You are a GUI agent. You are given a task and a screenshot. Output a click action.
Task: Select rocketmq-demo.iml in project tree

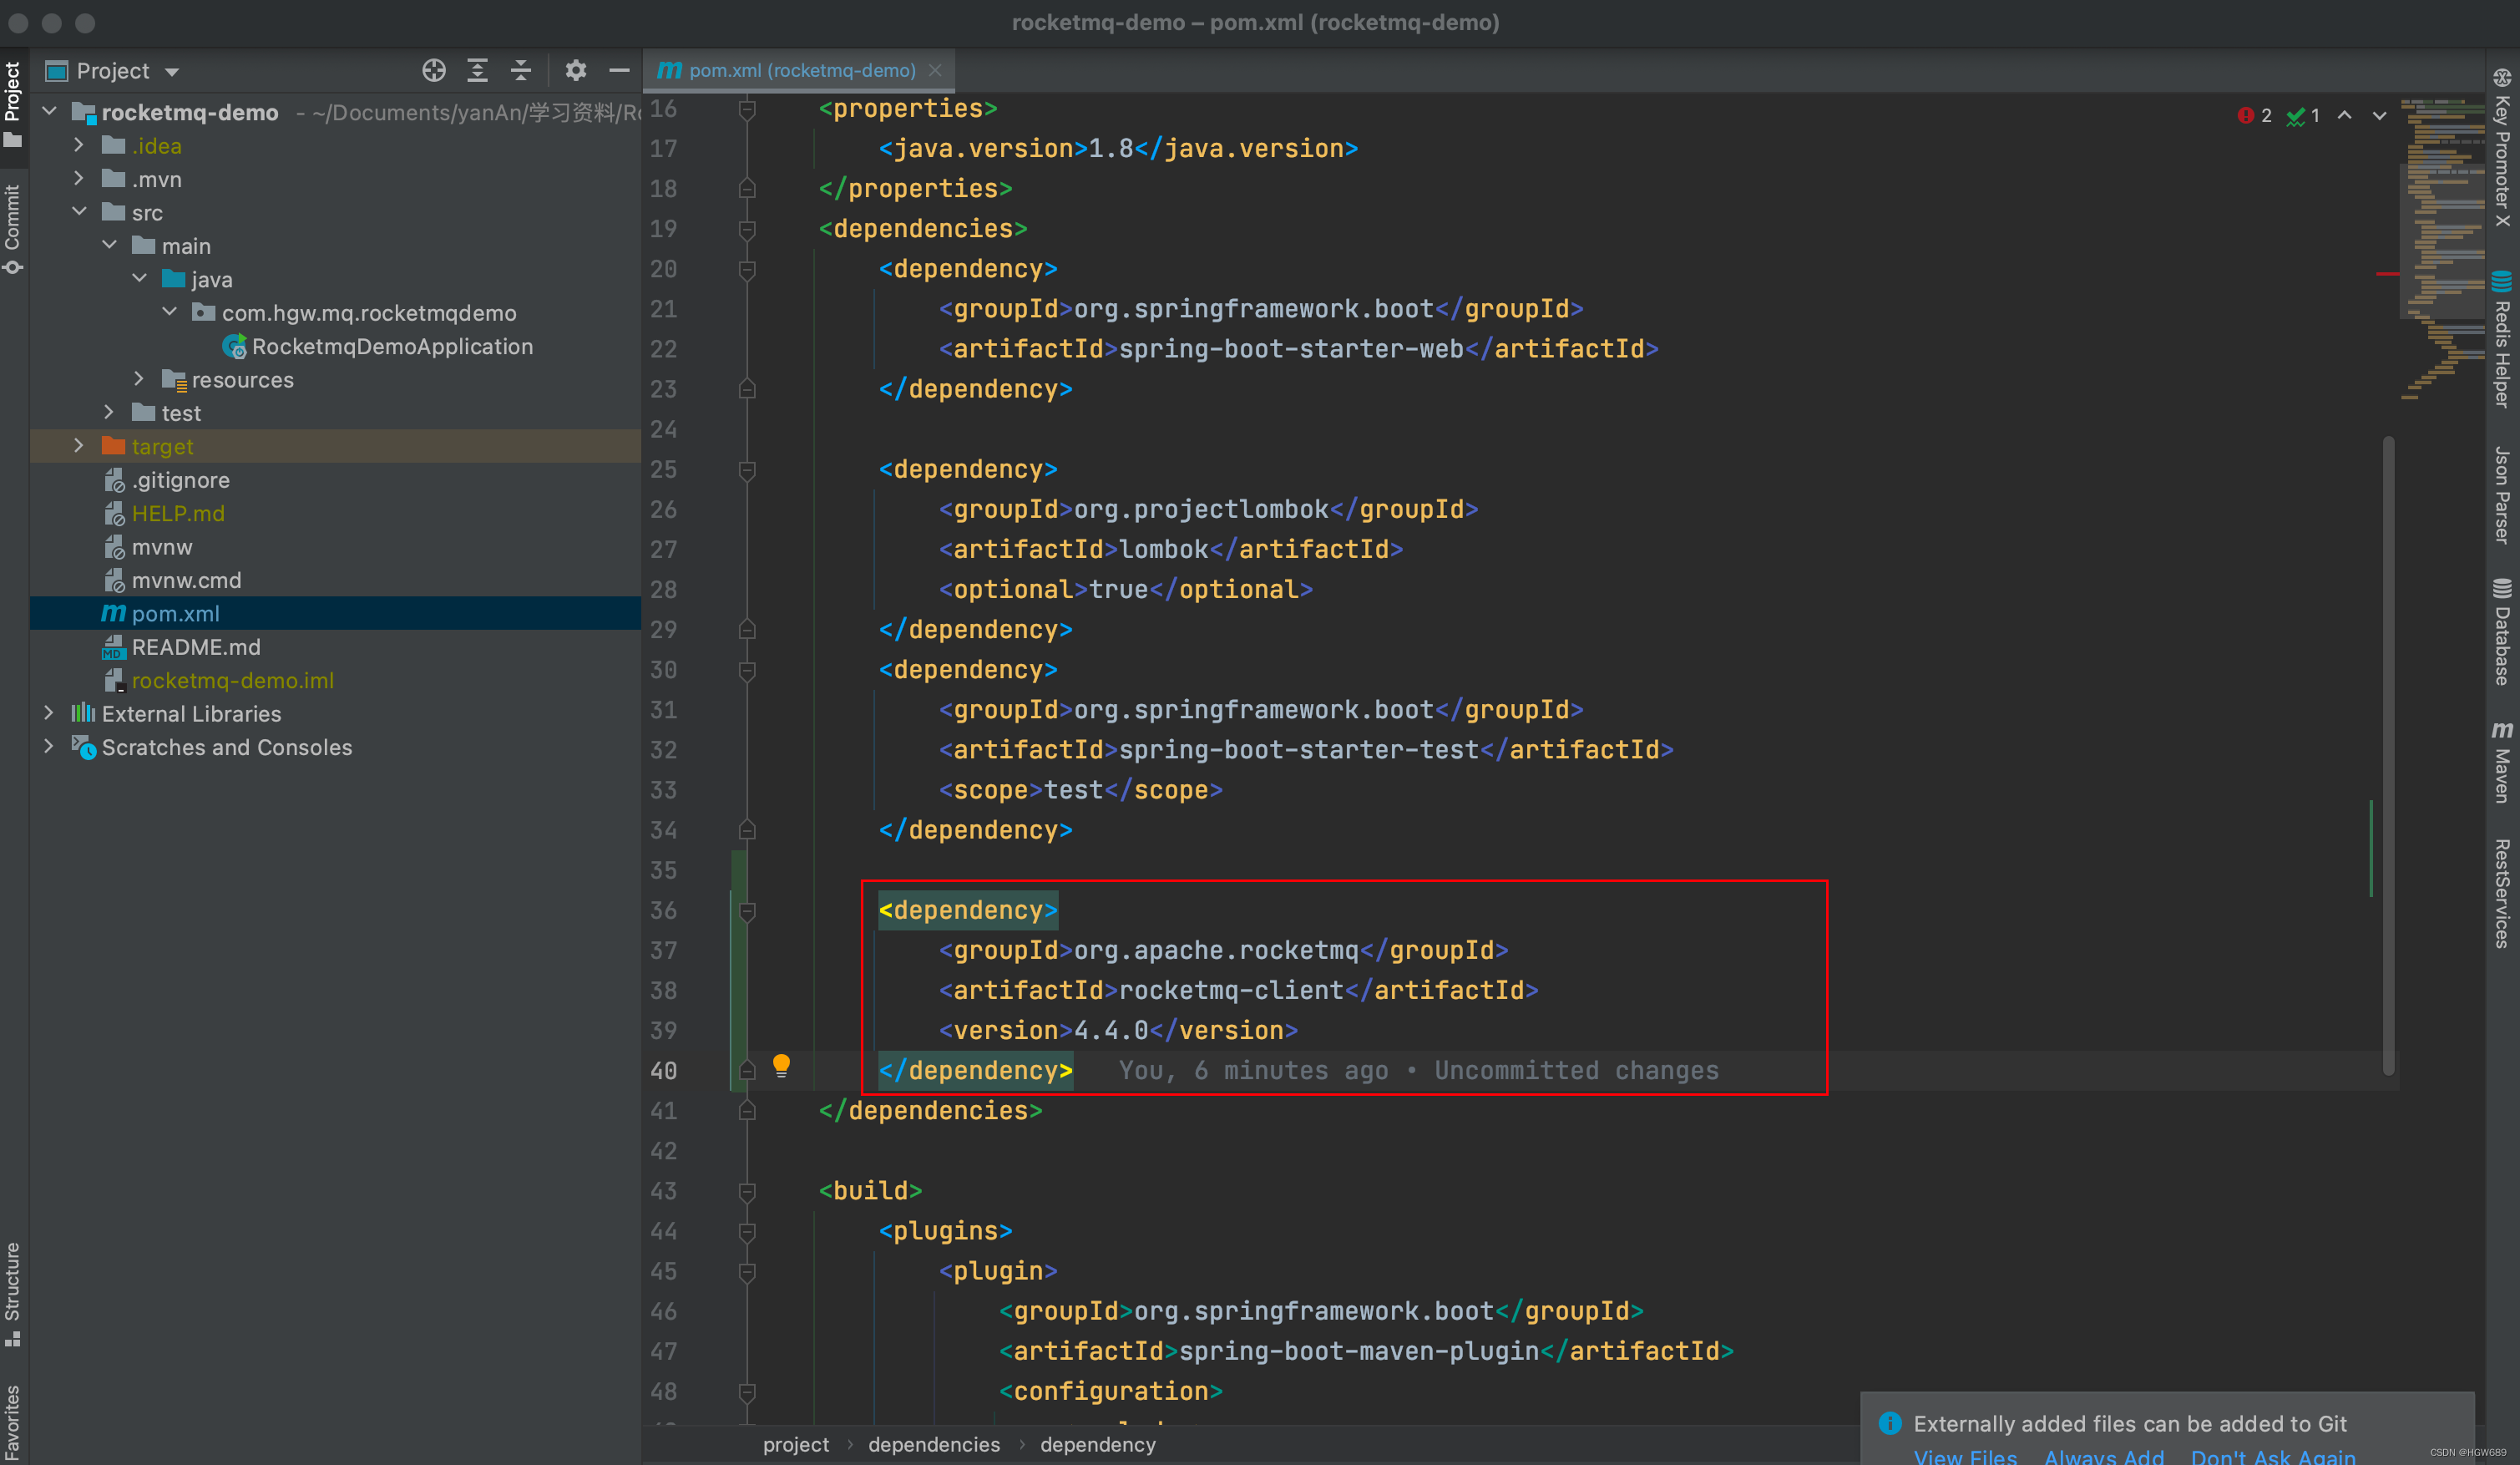coord(232,681)
